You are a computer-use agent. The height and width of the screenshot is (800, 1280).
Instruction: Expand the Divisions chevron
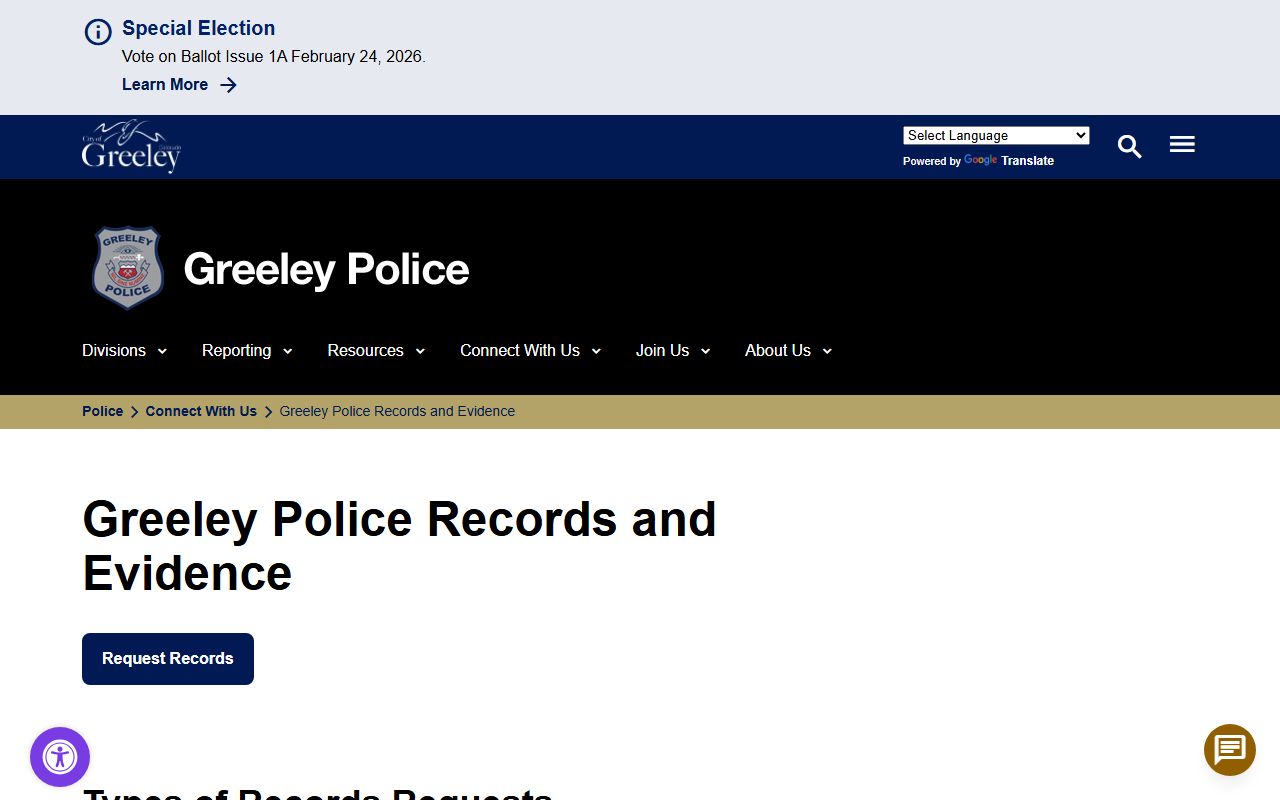click(x=162, y=351)
